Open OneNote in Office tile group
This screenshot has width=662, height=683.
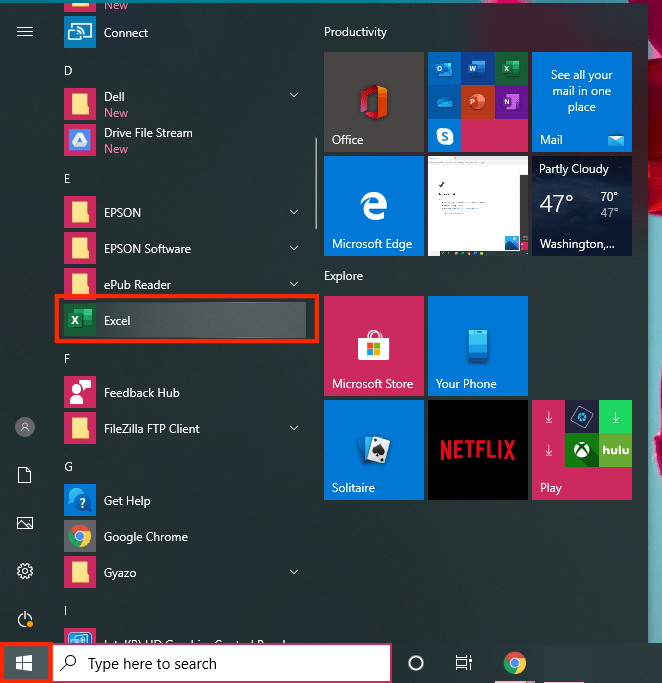click(x=511, y=102)
